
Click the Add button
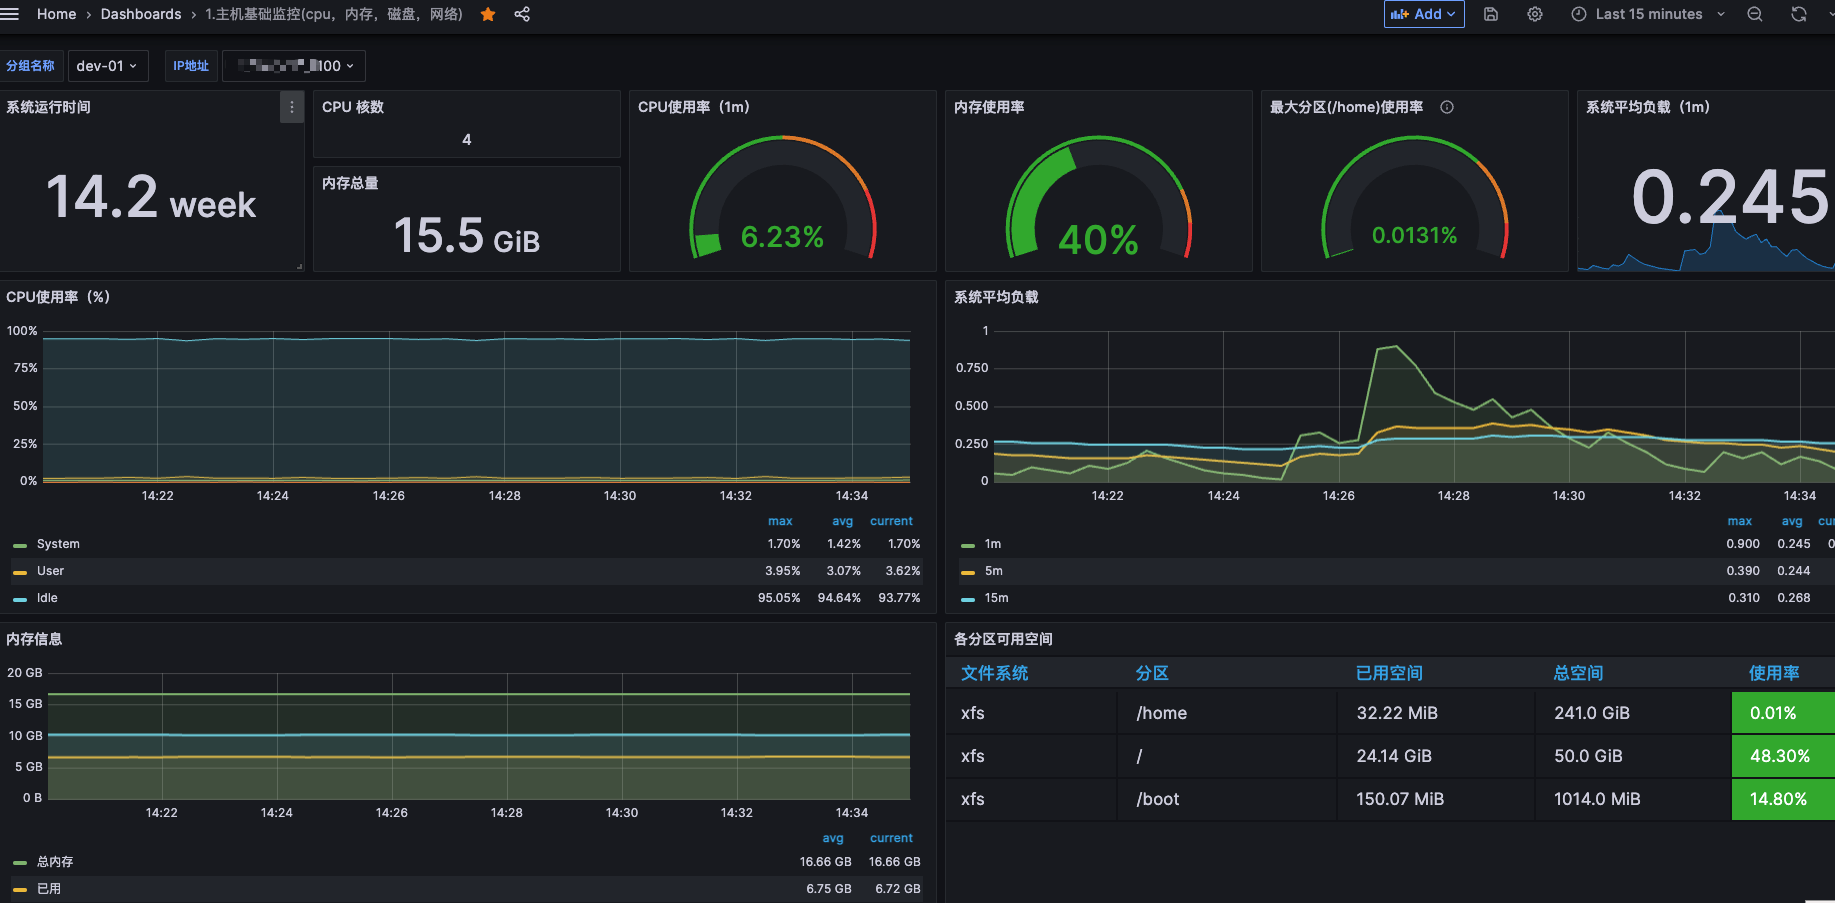[1424, 14]
